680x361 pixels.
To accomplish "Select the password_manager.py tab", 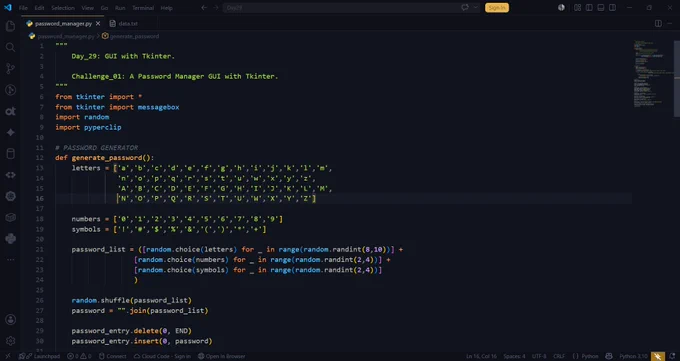I will coord(63,23).
